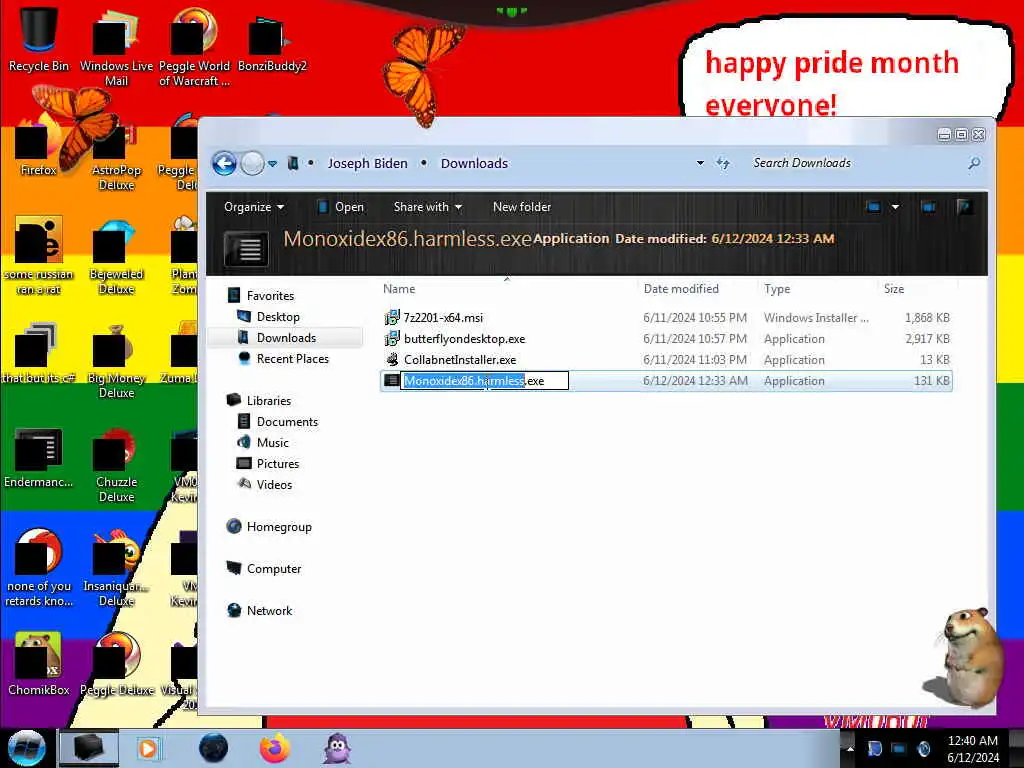The height and width of the screenshot is (768, 1024).
Task: Expand the address bar history dropdown
Action: pos(700,163)
